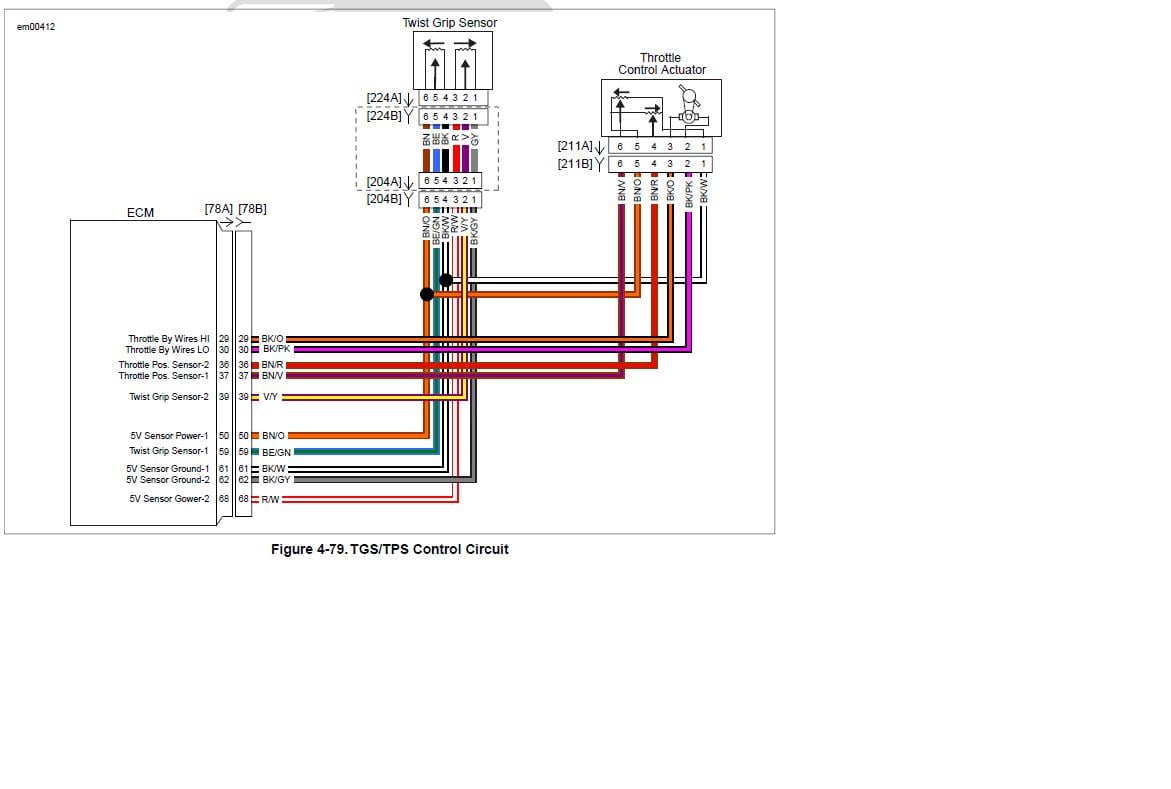This screenshot has height=789, width=1171.
Task: Select the [224B] connector label
Action: point(384,116)
